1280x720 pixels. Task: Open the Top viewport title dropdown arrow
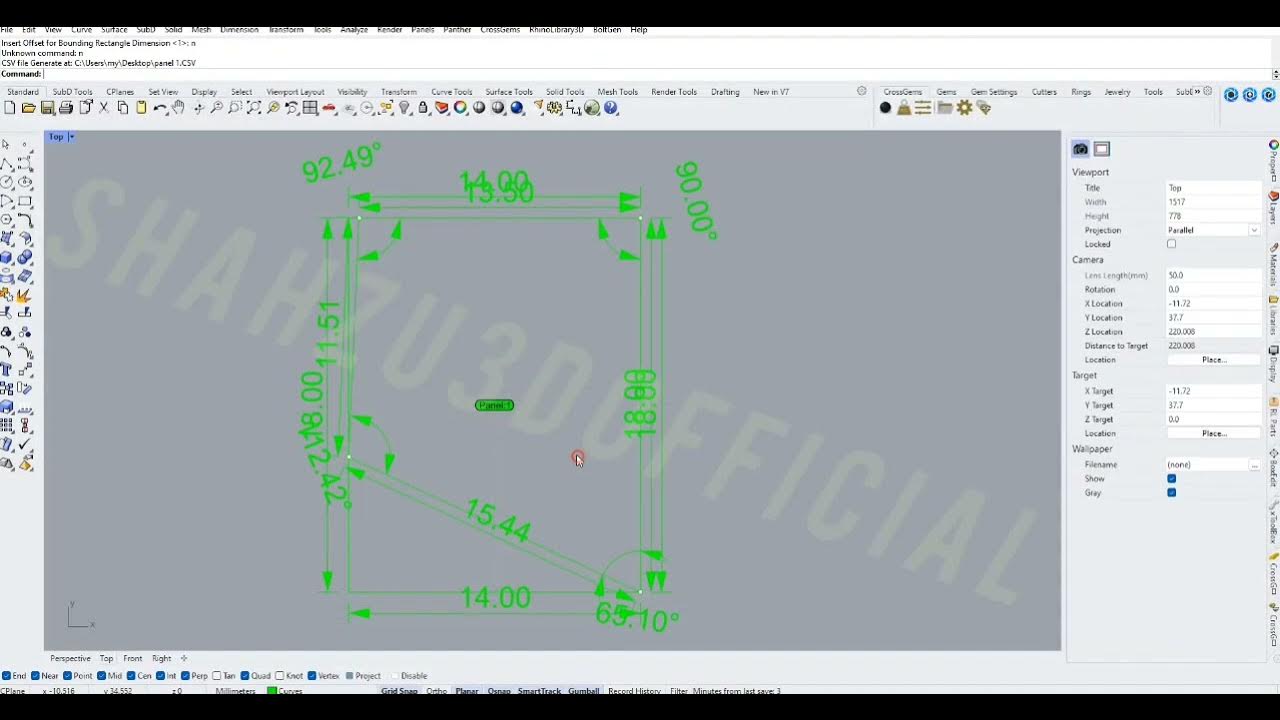(71, 137)
